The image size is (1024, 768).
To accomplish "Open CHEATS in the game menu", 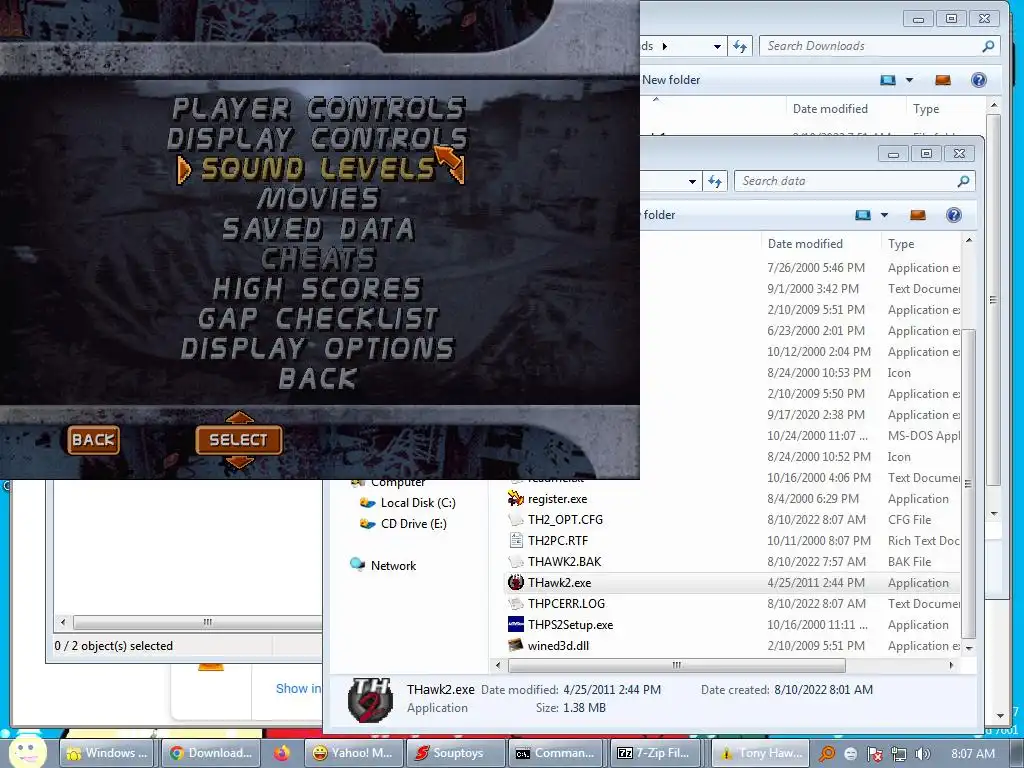I will 318,259.
